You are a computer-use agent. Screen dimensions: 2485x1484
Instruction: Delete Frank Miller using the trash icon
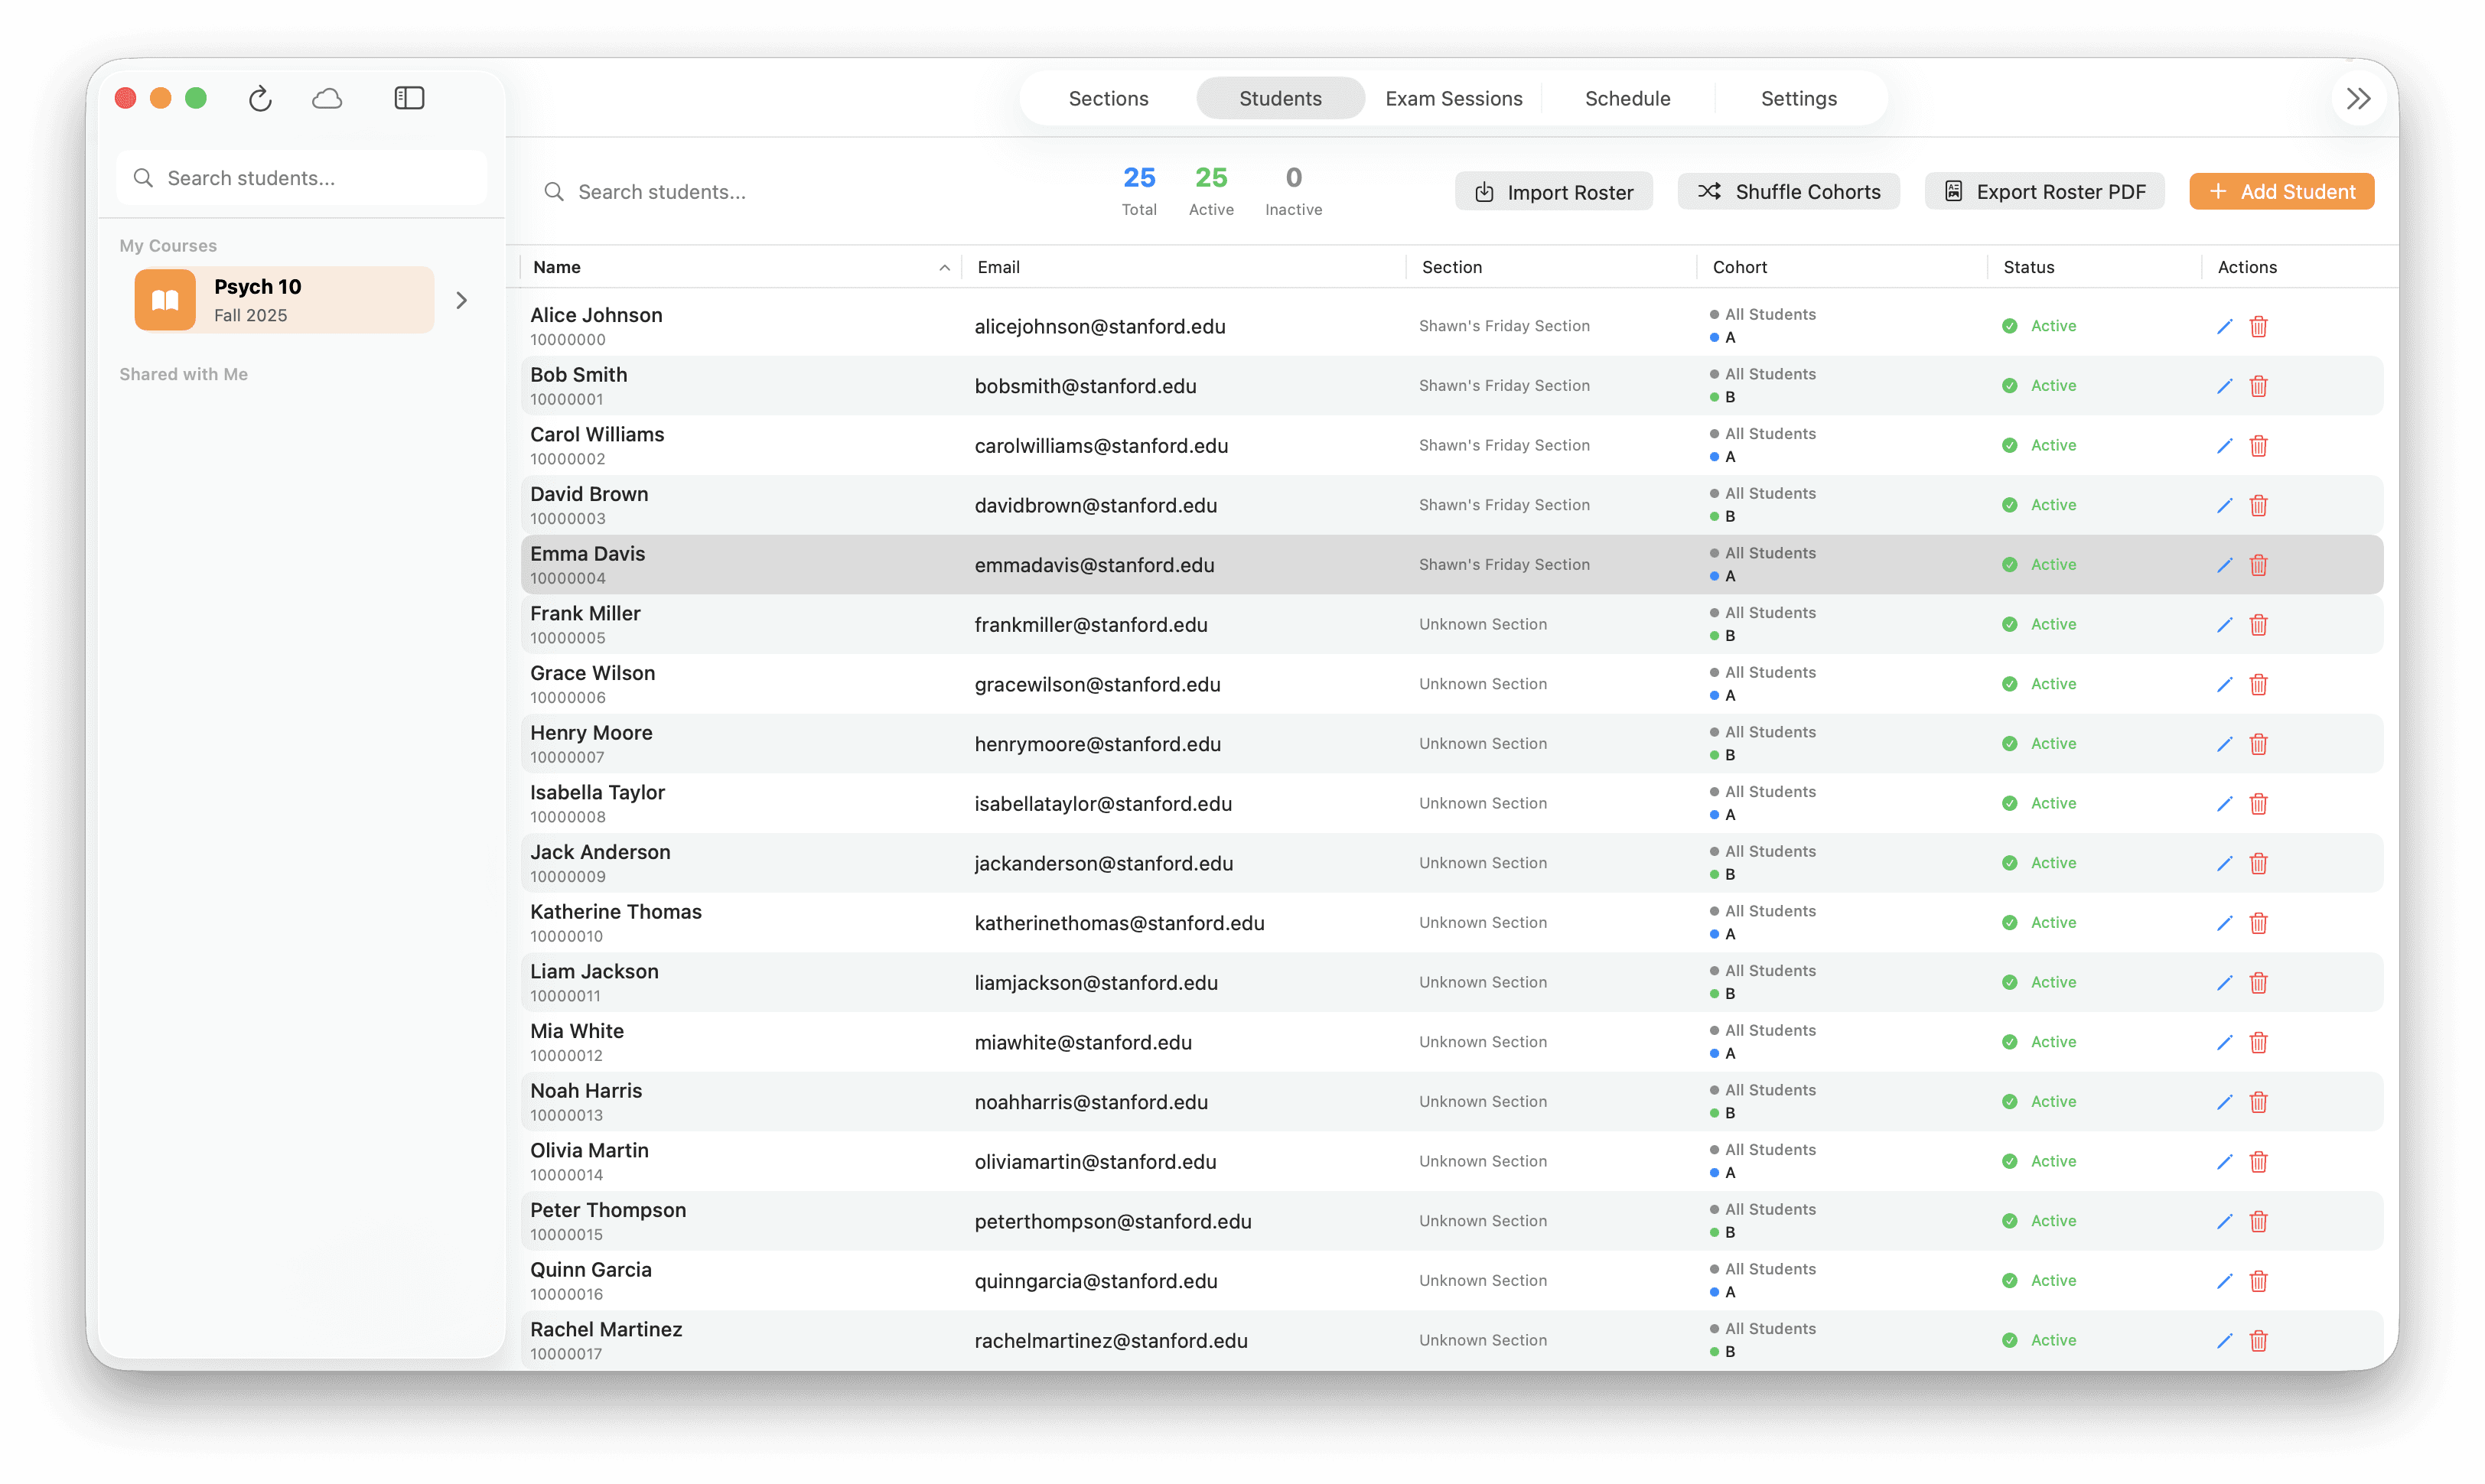click(x=2258, y=625)
